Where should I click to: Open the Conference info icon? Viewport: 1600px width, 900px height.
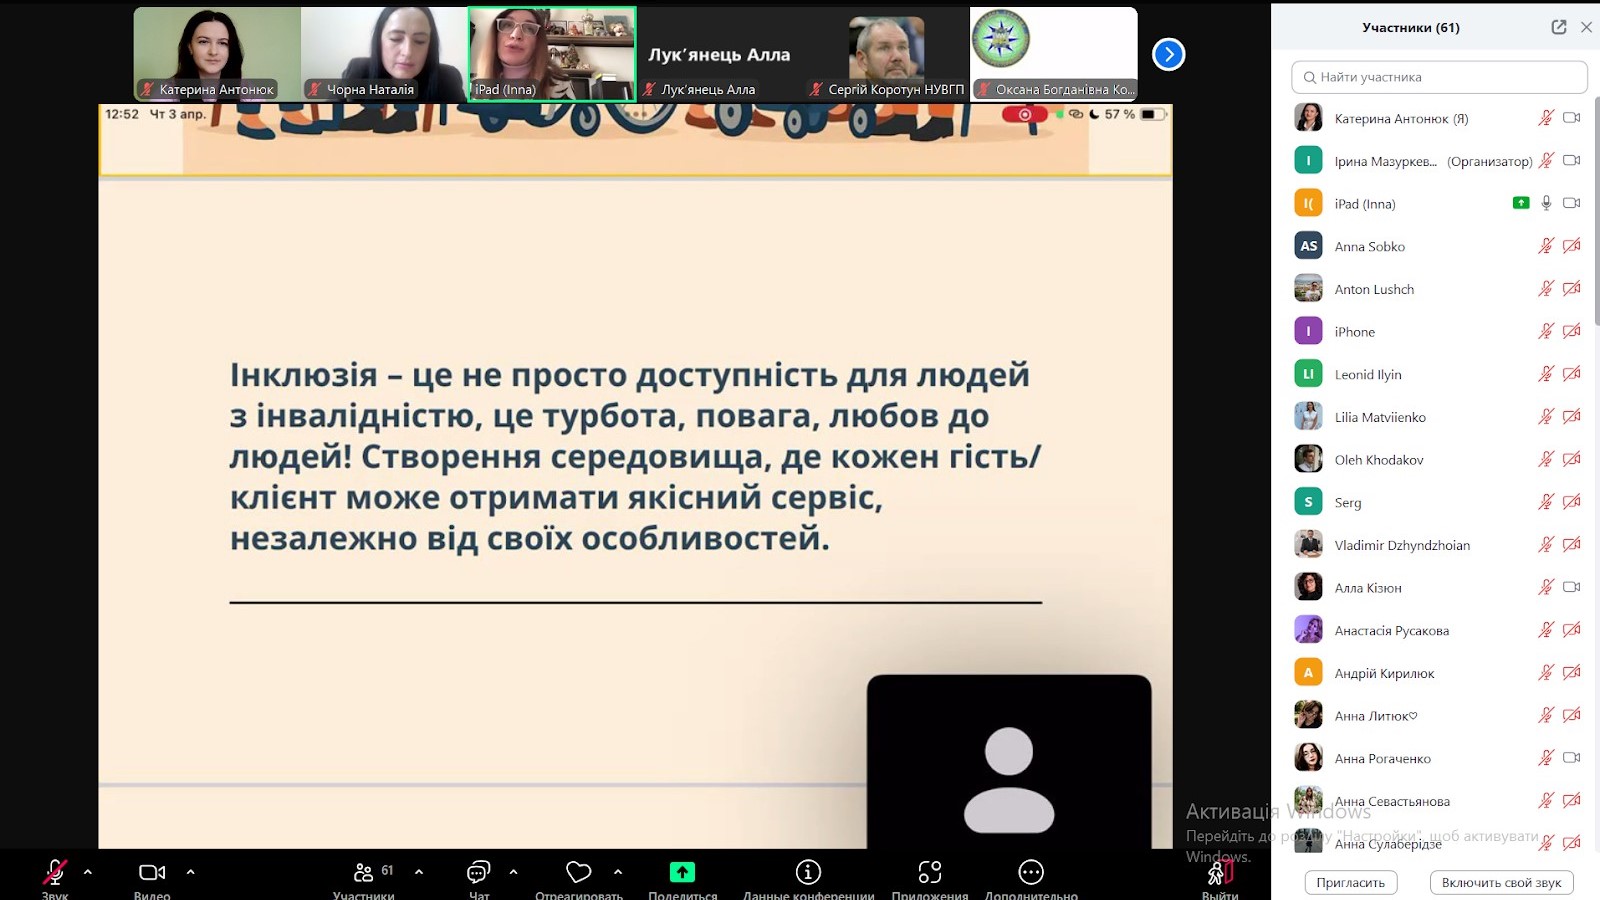click(808, 873)
